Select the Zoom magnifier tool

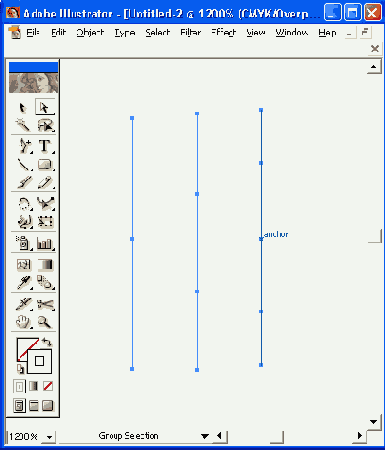point(45,322)
